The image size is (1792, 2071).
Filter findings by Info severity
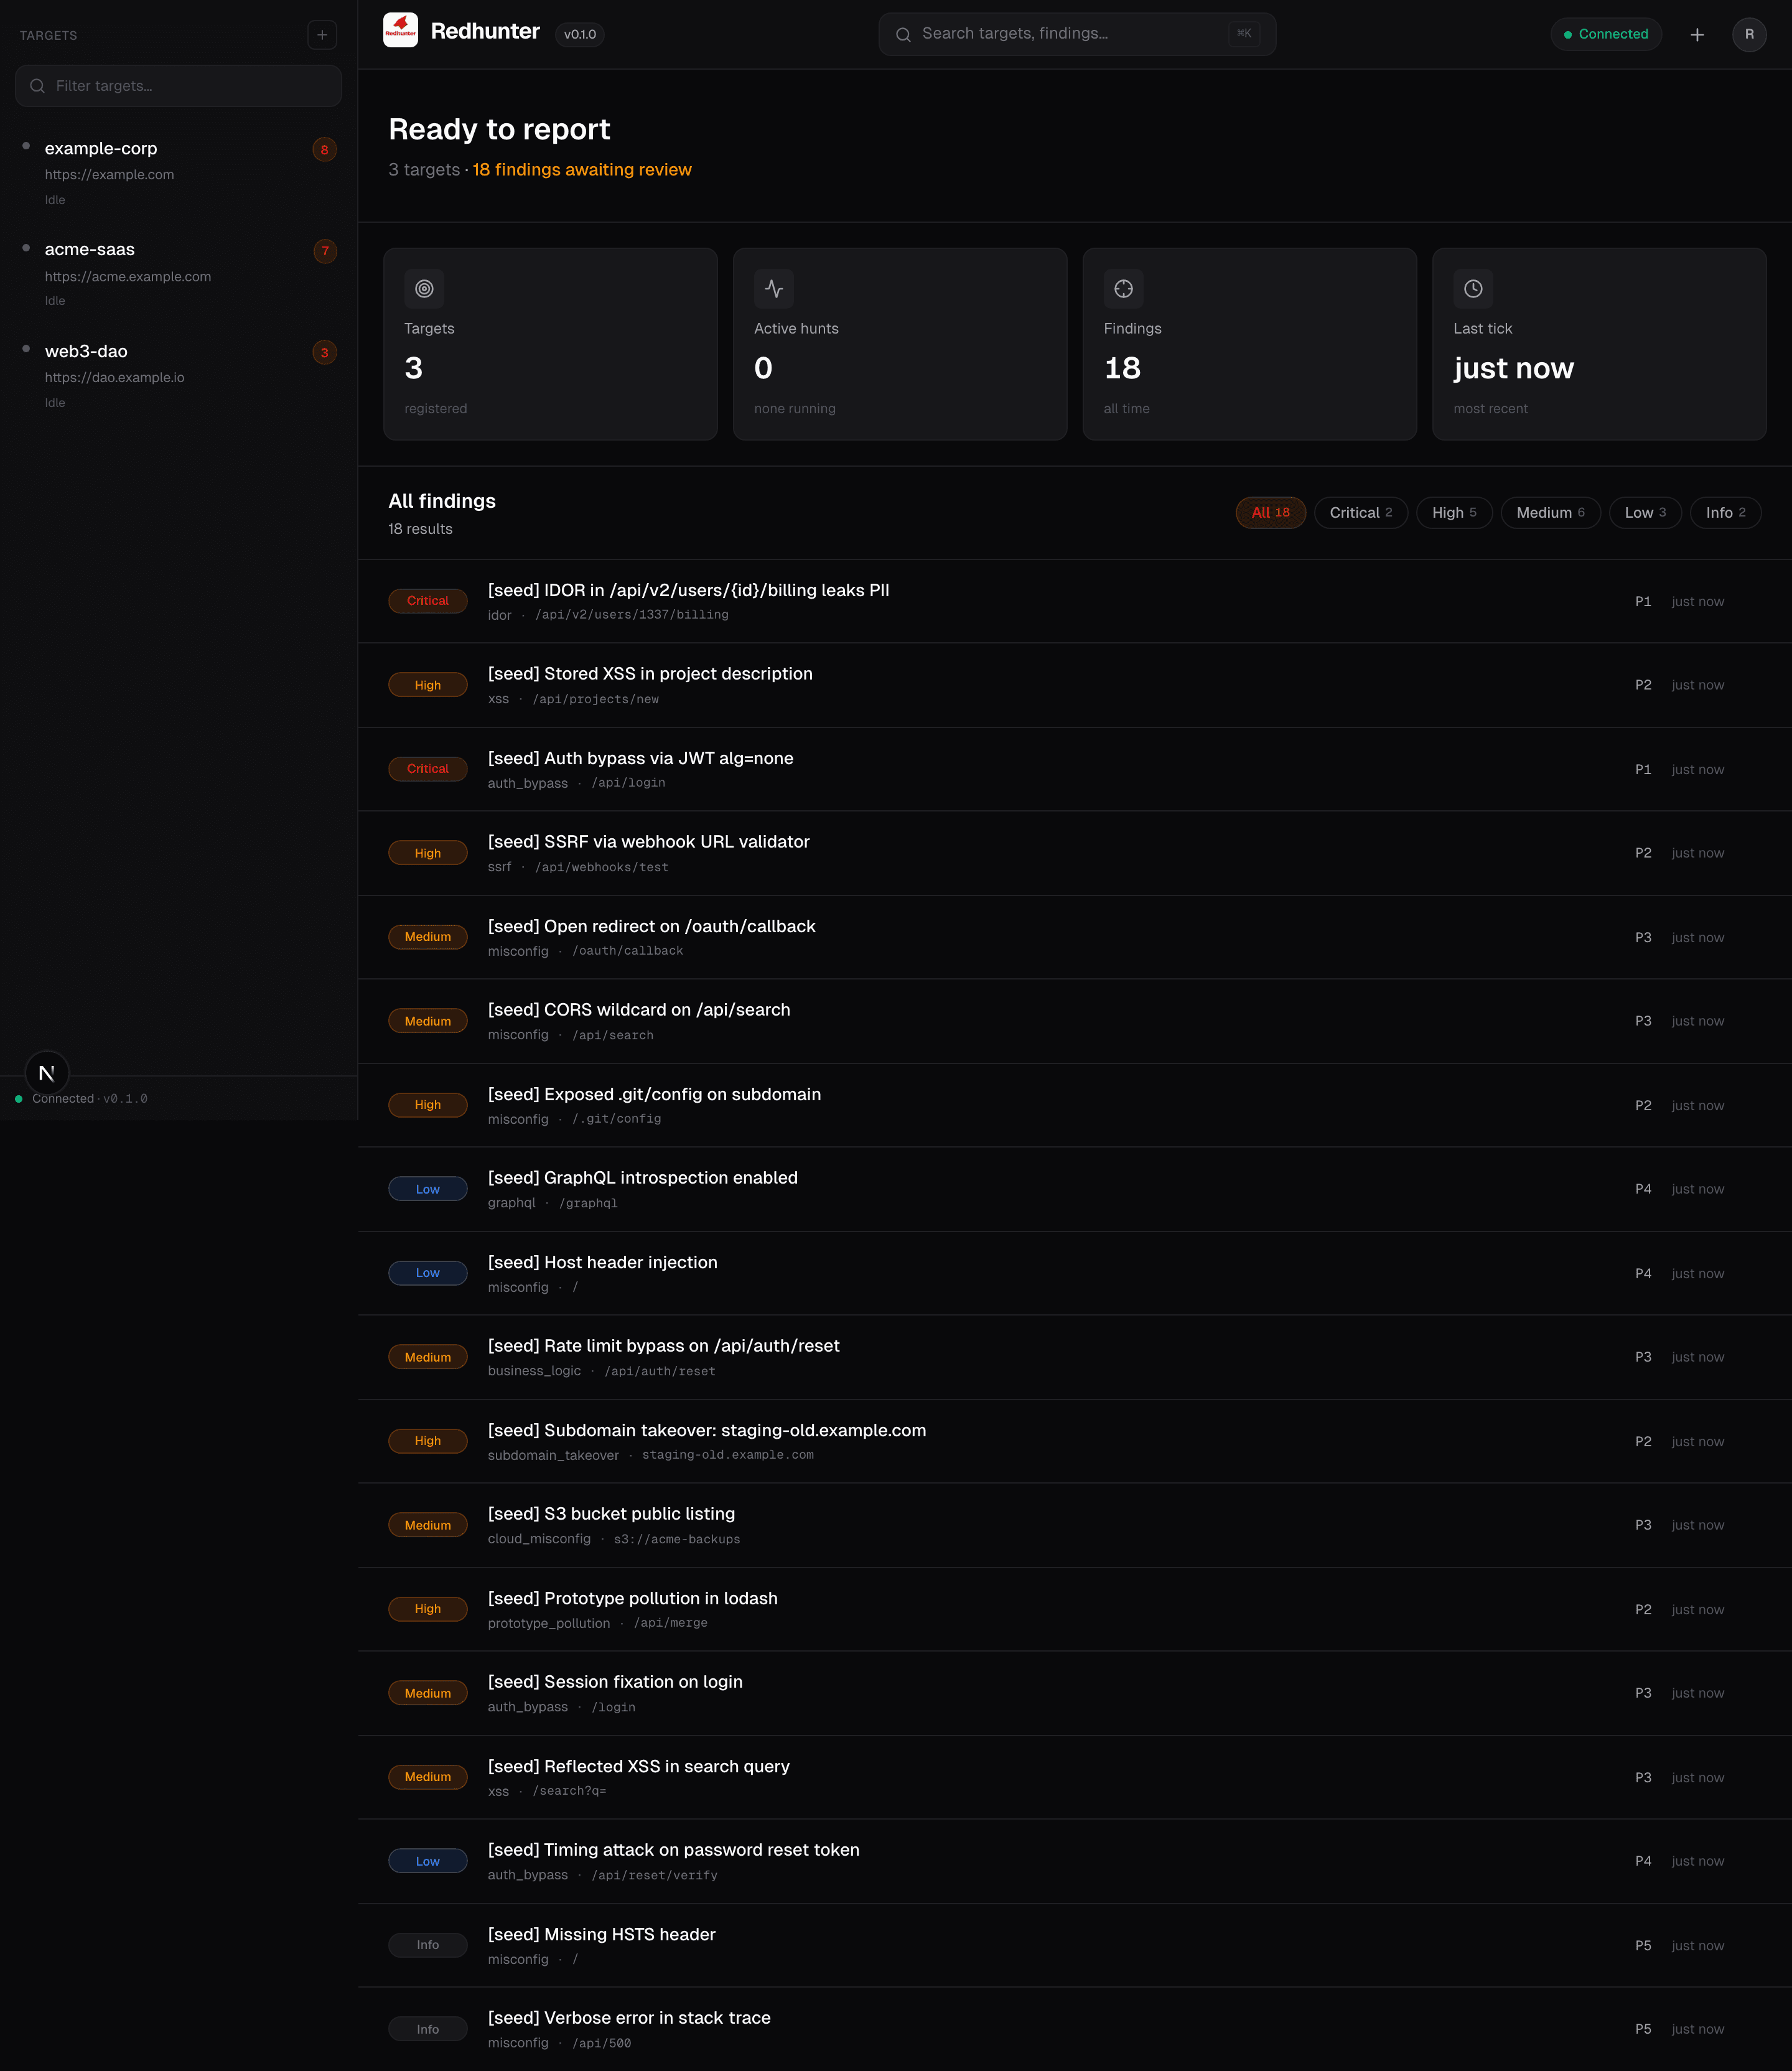pyautogui.click(x=1725, y=513)
